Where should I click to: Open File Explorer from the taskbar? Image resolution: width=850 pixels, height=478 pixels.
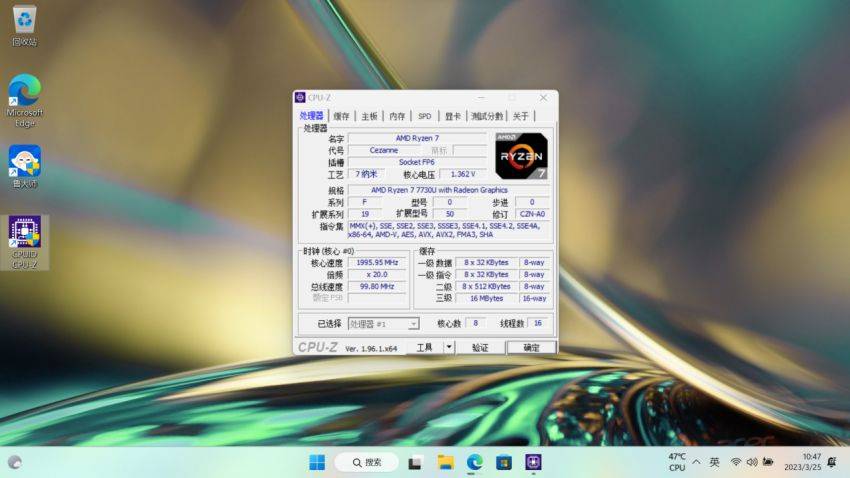coord(445,462)
